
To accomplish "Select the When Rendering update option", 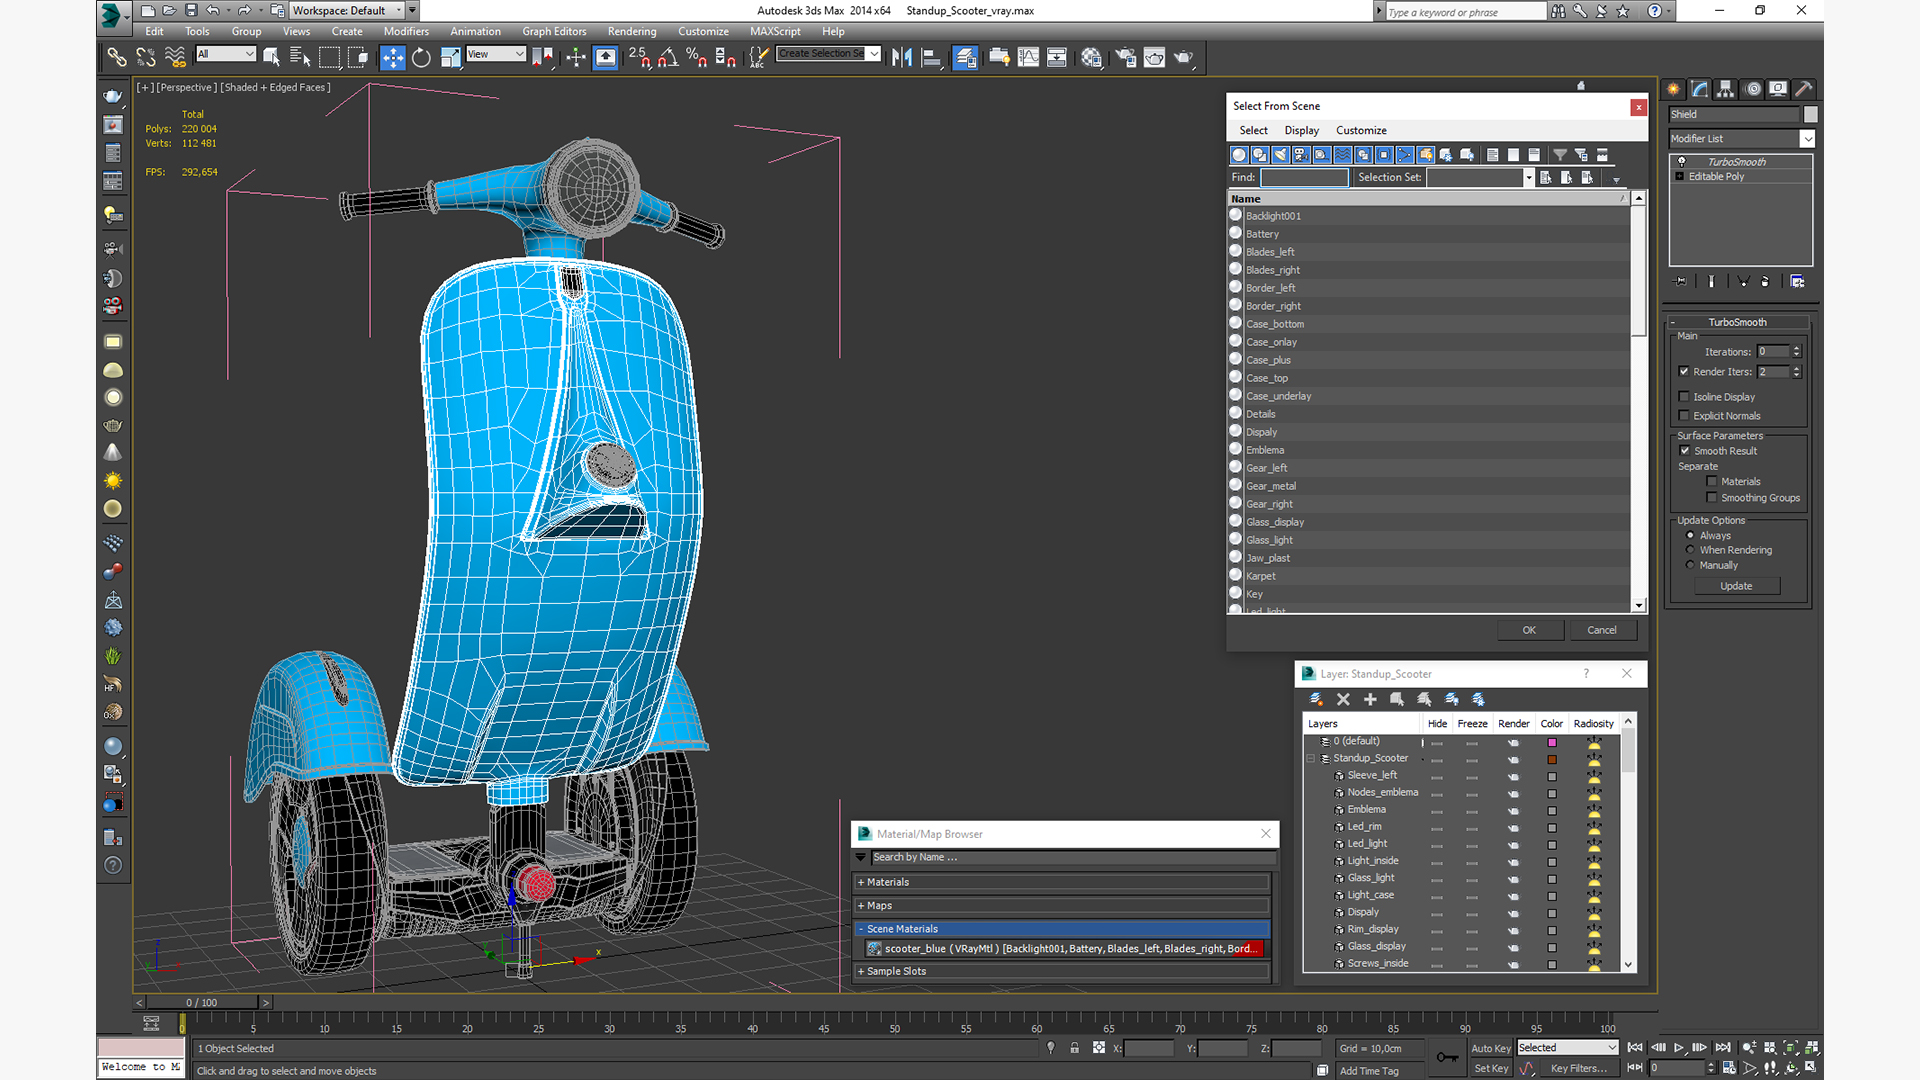I will tap(1690, 550).
